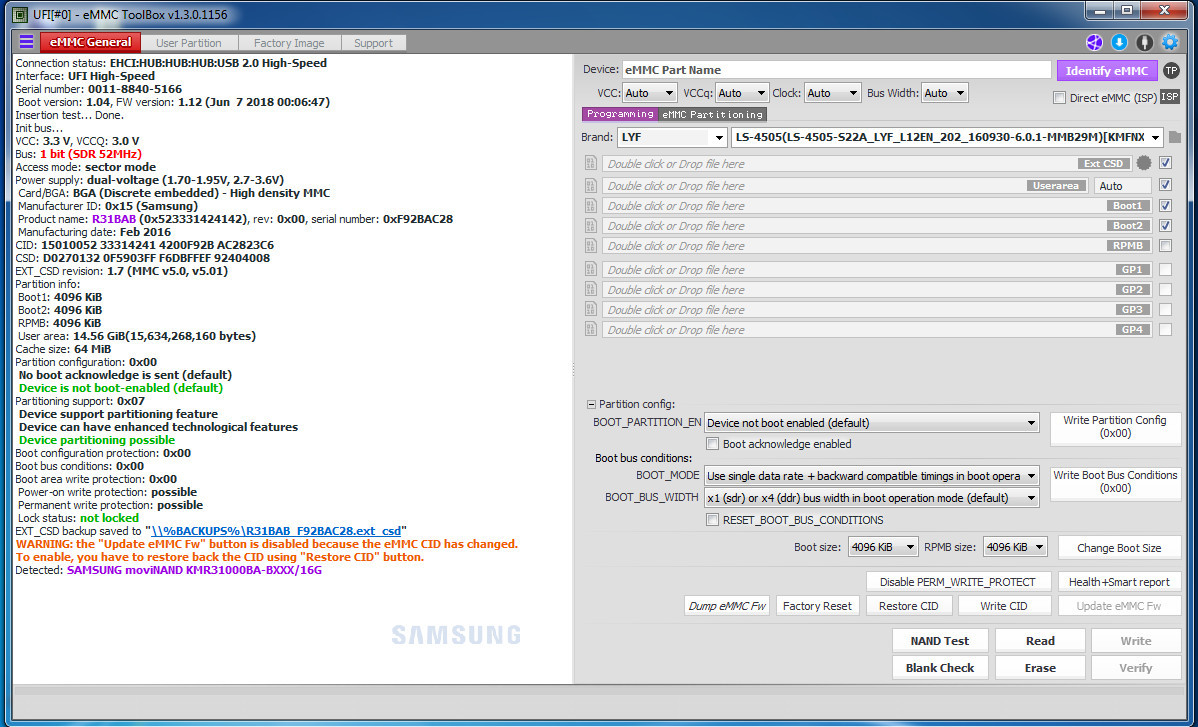Check RESET_BOOT_BUS_CONDITIONS checkbox
The image size is (1198, 727).
712,520
